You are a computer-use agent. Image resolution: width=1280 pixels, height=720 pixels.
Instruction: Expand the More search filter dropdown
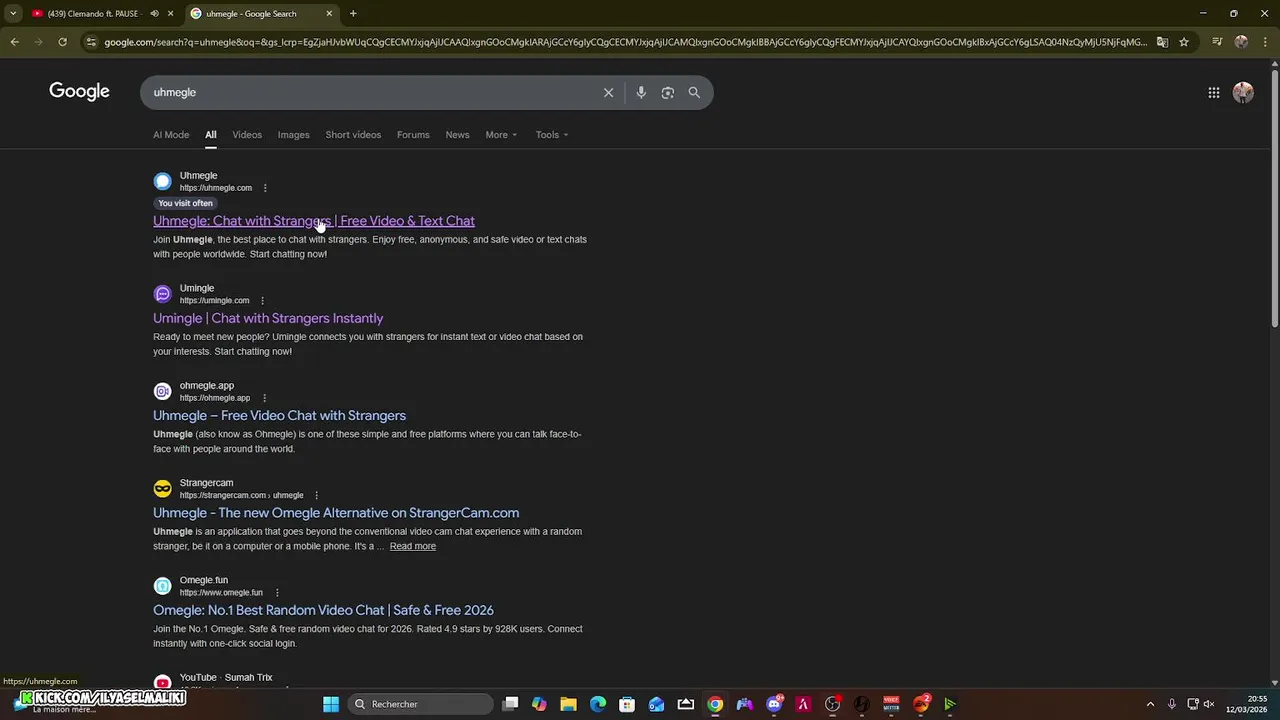pos(501,135)
